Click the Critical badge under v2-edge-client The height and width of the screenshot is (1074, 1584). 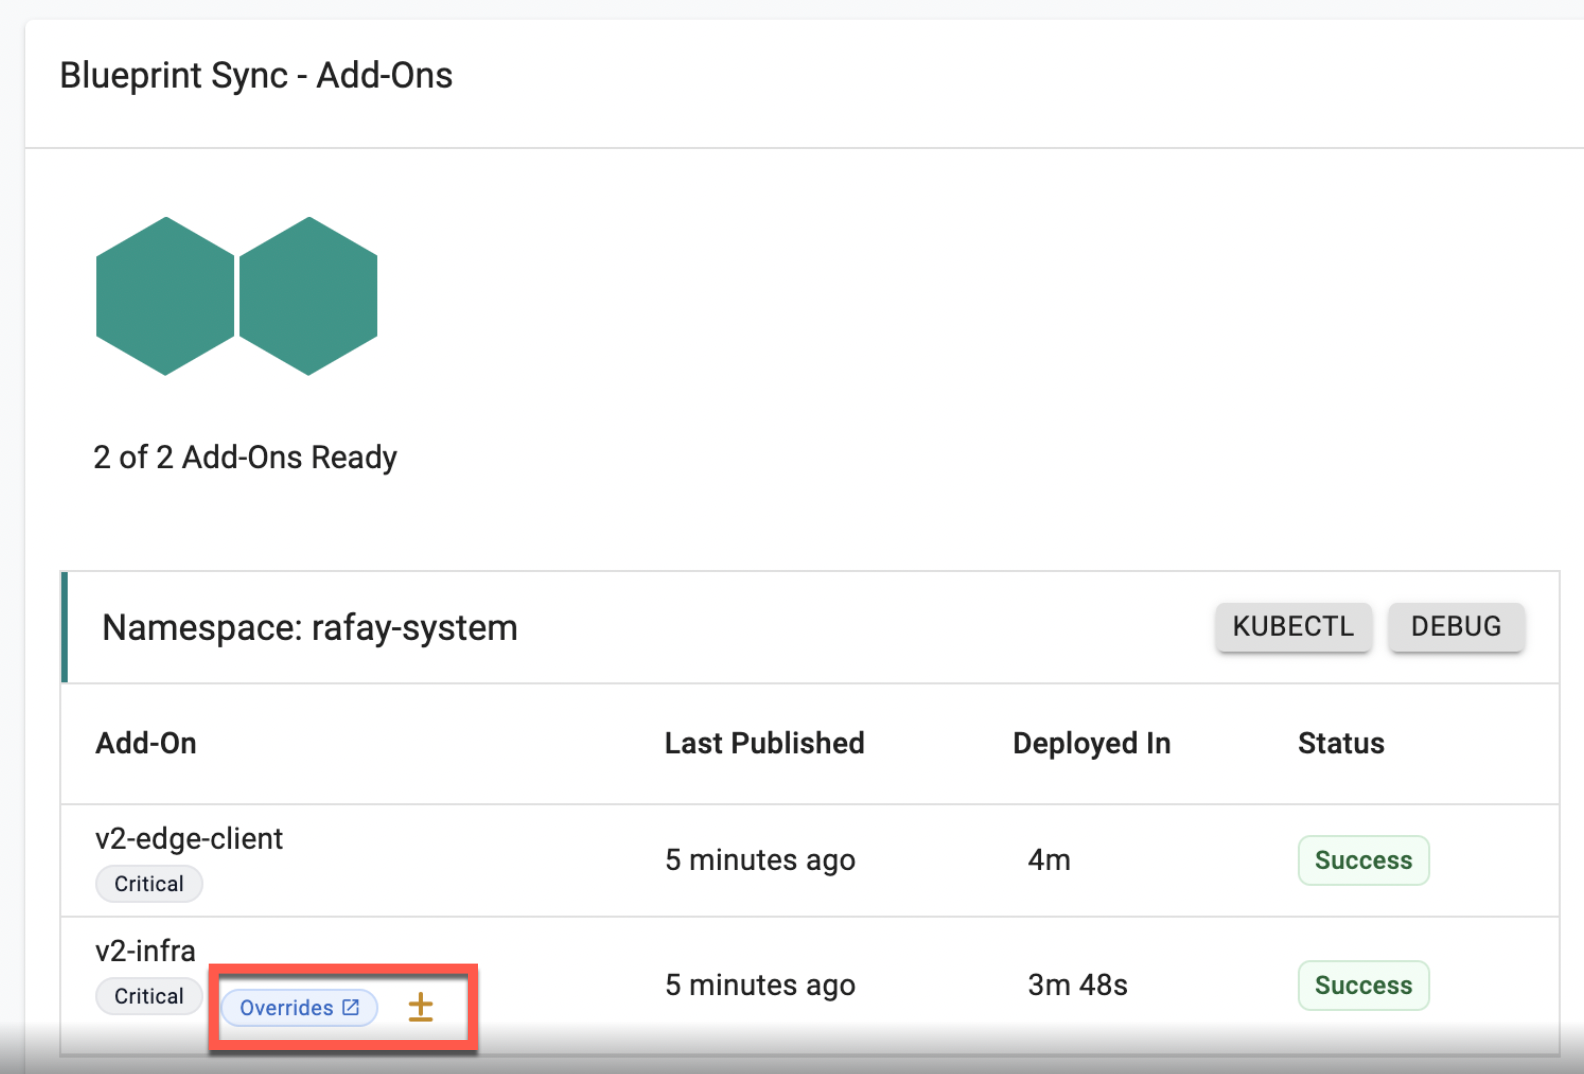[149, 884]
